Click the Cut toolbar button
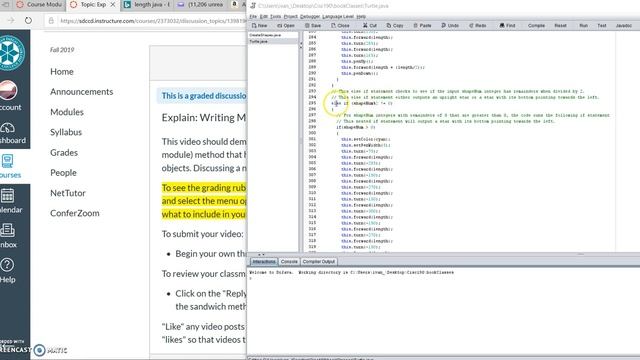 tap(370, 25)
